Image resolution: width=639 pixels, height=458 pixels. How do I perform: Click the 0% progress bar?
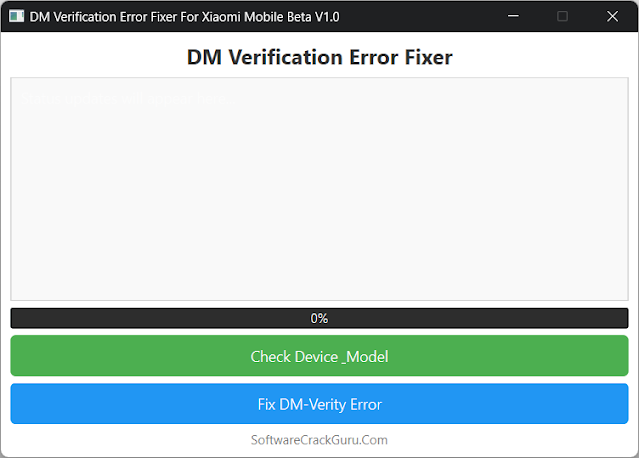click(x=319, y=318)
